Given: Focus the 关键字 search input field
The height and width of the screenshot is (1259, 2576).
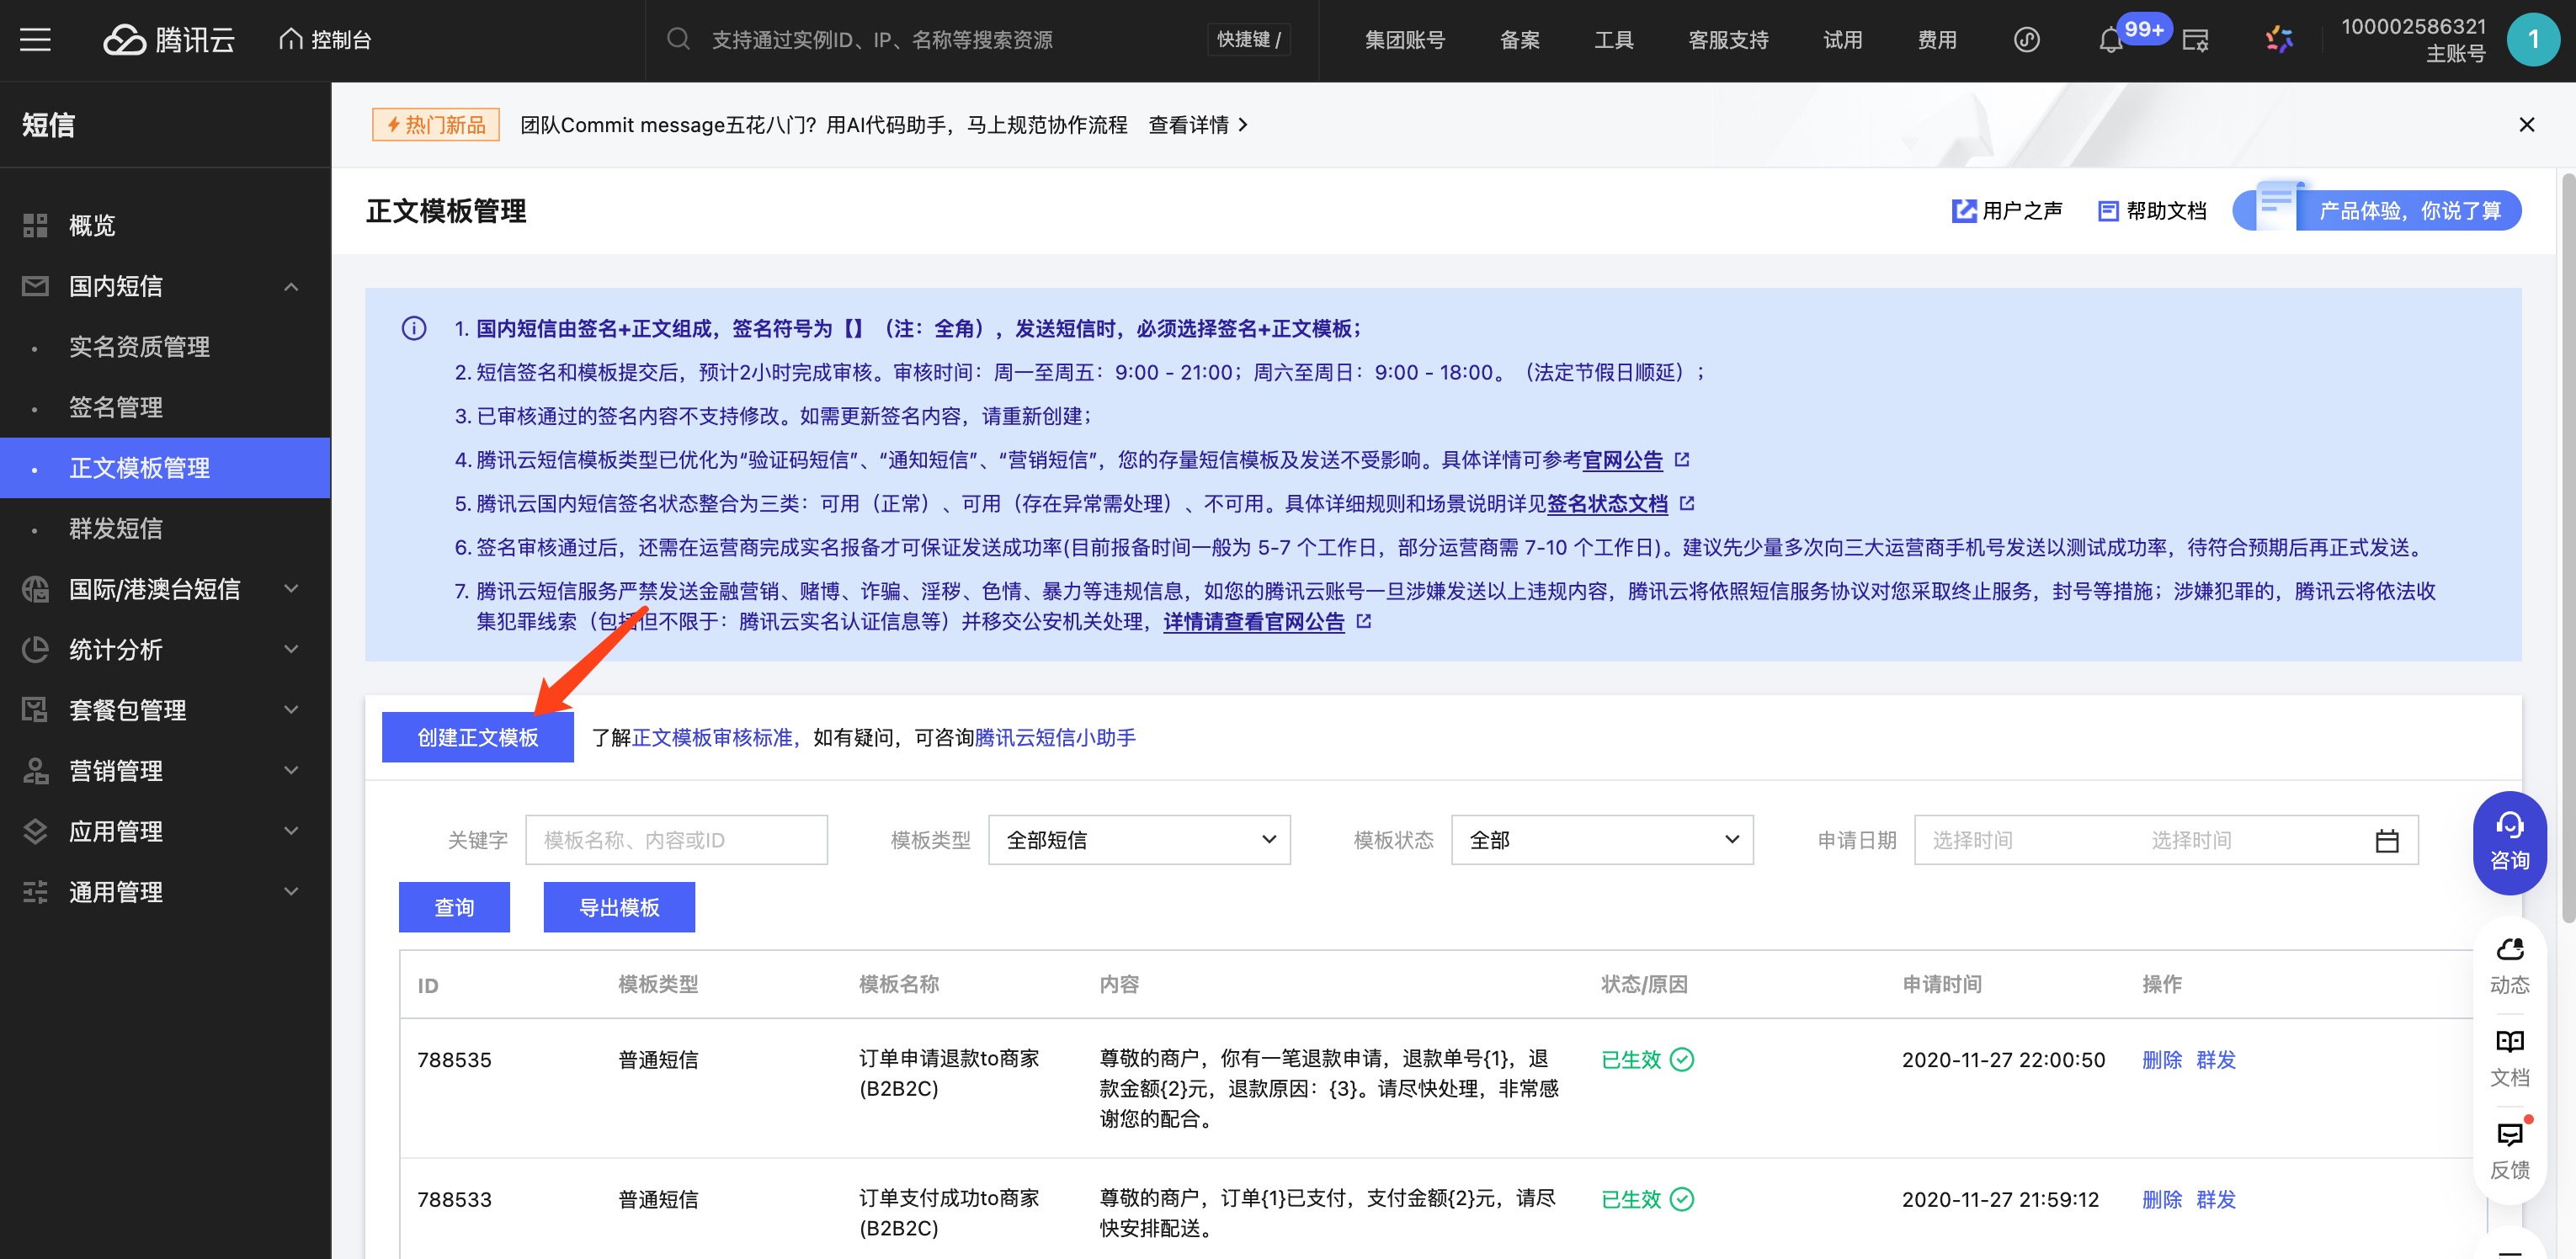Looking at the screenshot, I should (x=676, y=840).
